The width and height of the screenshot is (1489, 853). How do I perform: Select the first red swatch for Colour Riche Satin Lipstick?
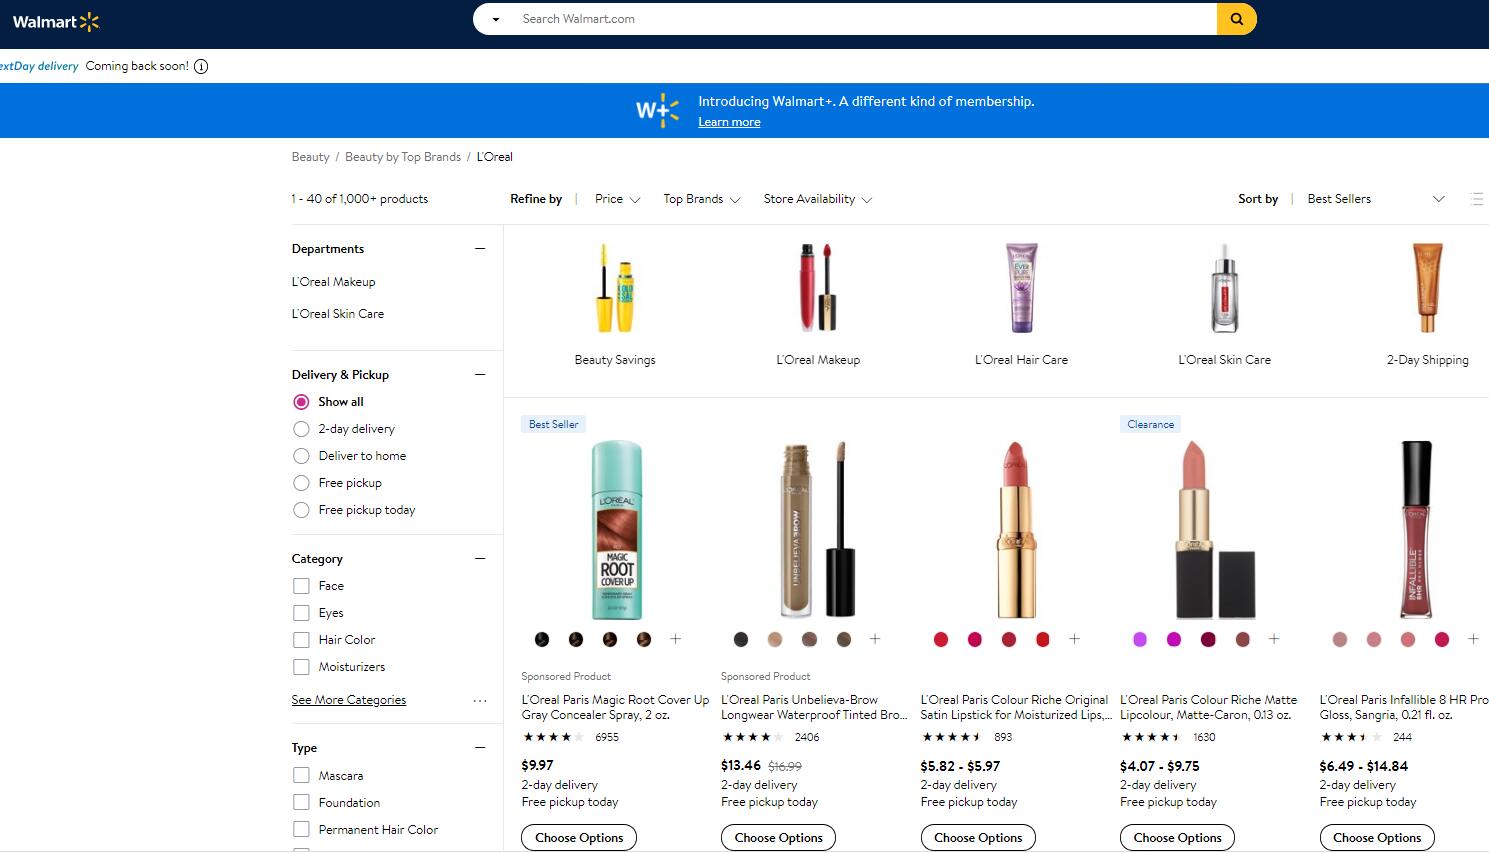tap(941, 639)
